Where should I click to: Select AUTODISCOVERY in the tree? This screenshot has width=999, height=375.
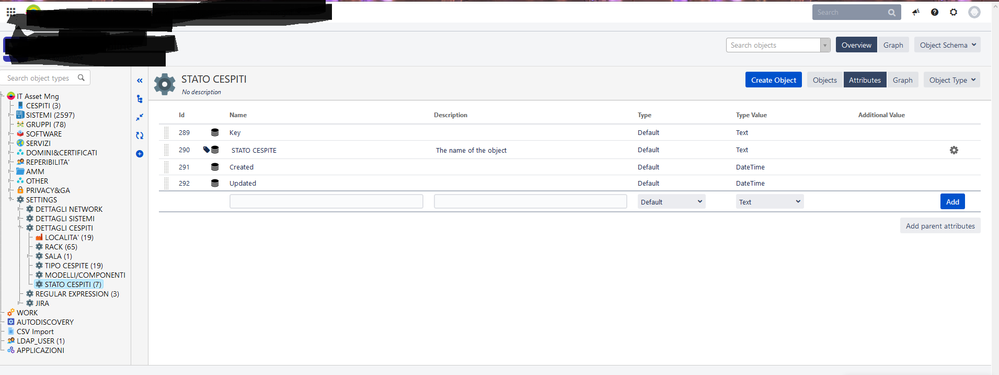(45, 322)
